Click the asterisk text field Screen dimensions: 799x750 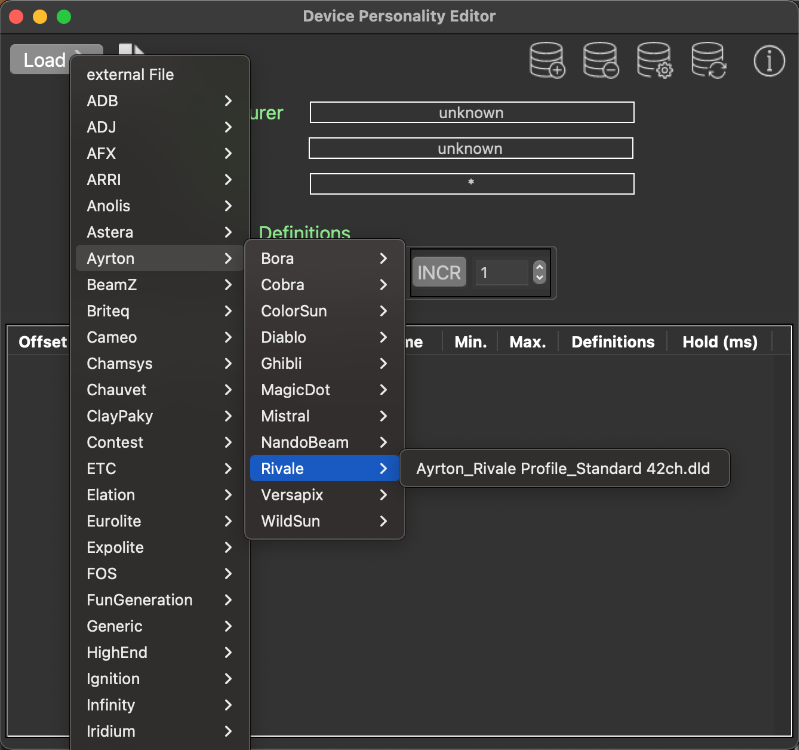[x=471, y=184]
